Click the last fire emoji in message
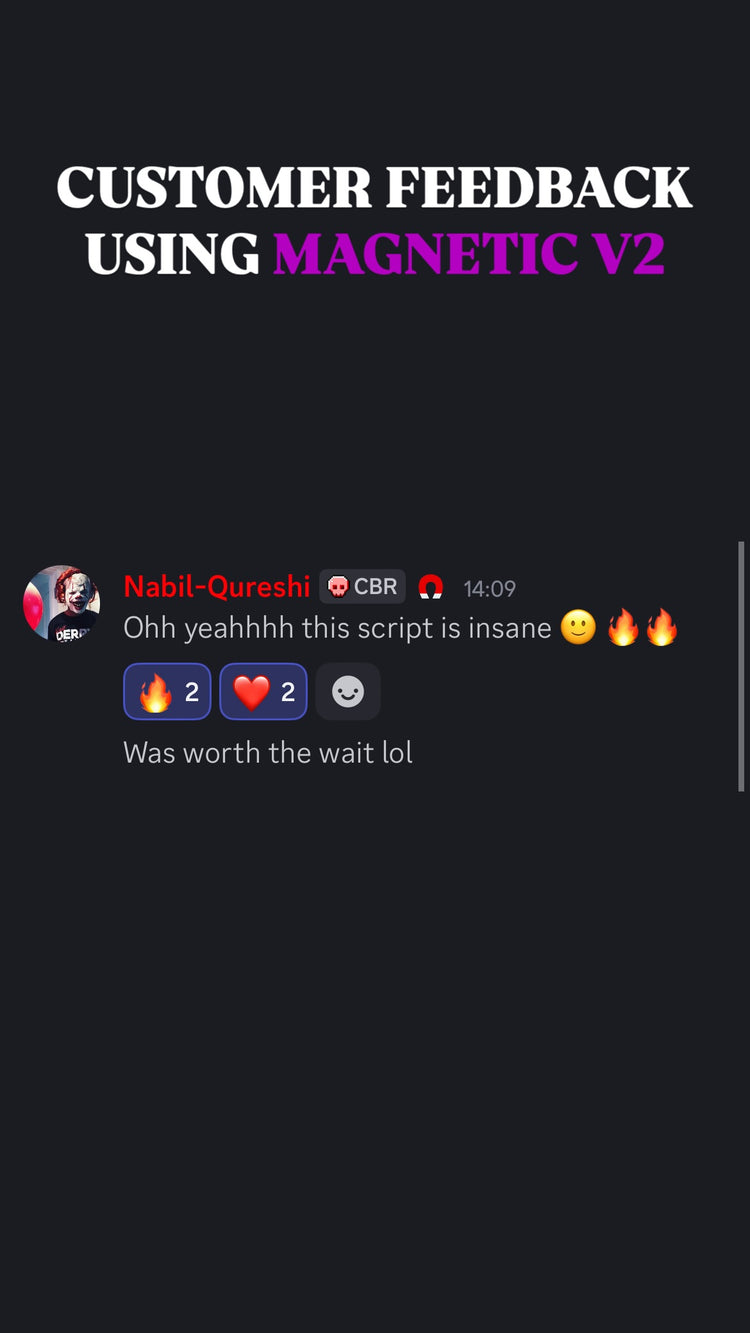The width and height of the screenshot is (750, 1333). (x=661, y=628)
